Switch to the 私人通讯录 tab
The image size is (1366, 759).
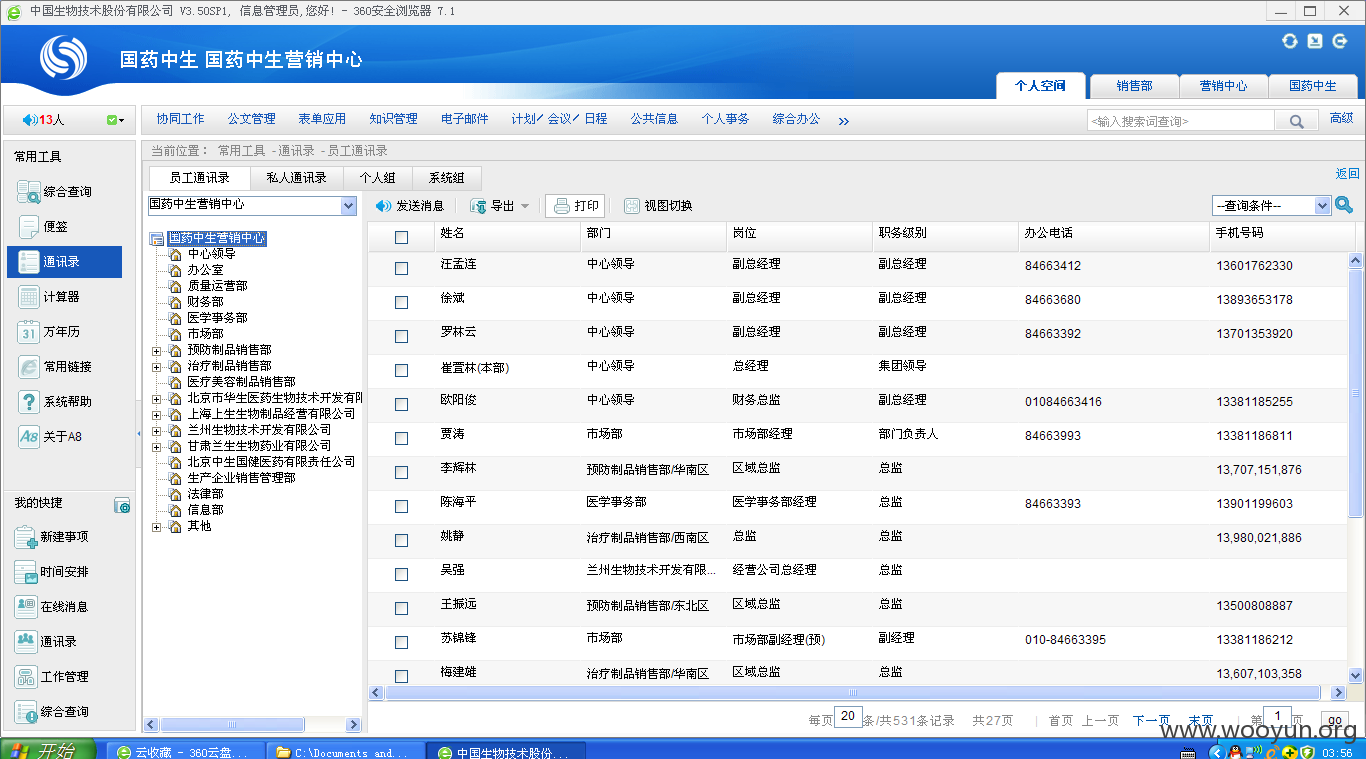point(296,178)
